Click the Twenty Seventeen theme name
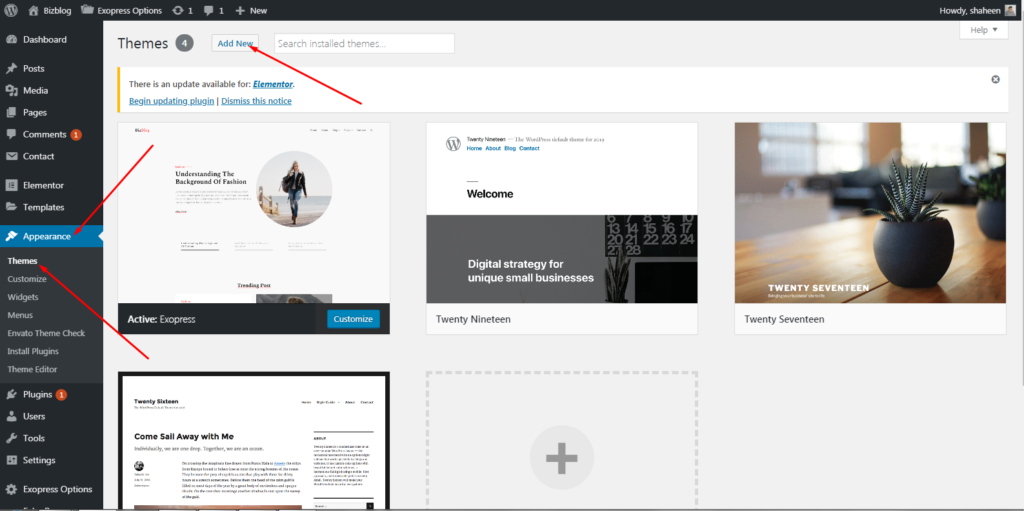The image size is (1024, 511). [784, 320]
